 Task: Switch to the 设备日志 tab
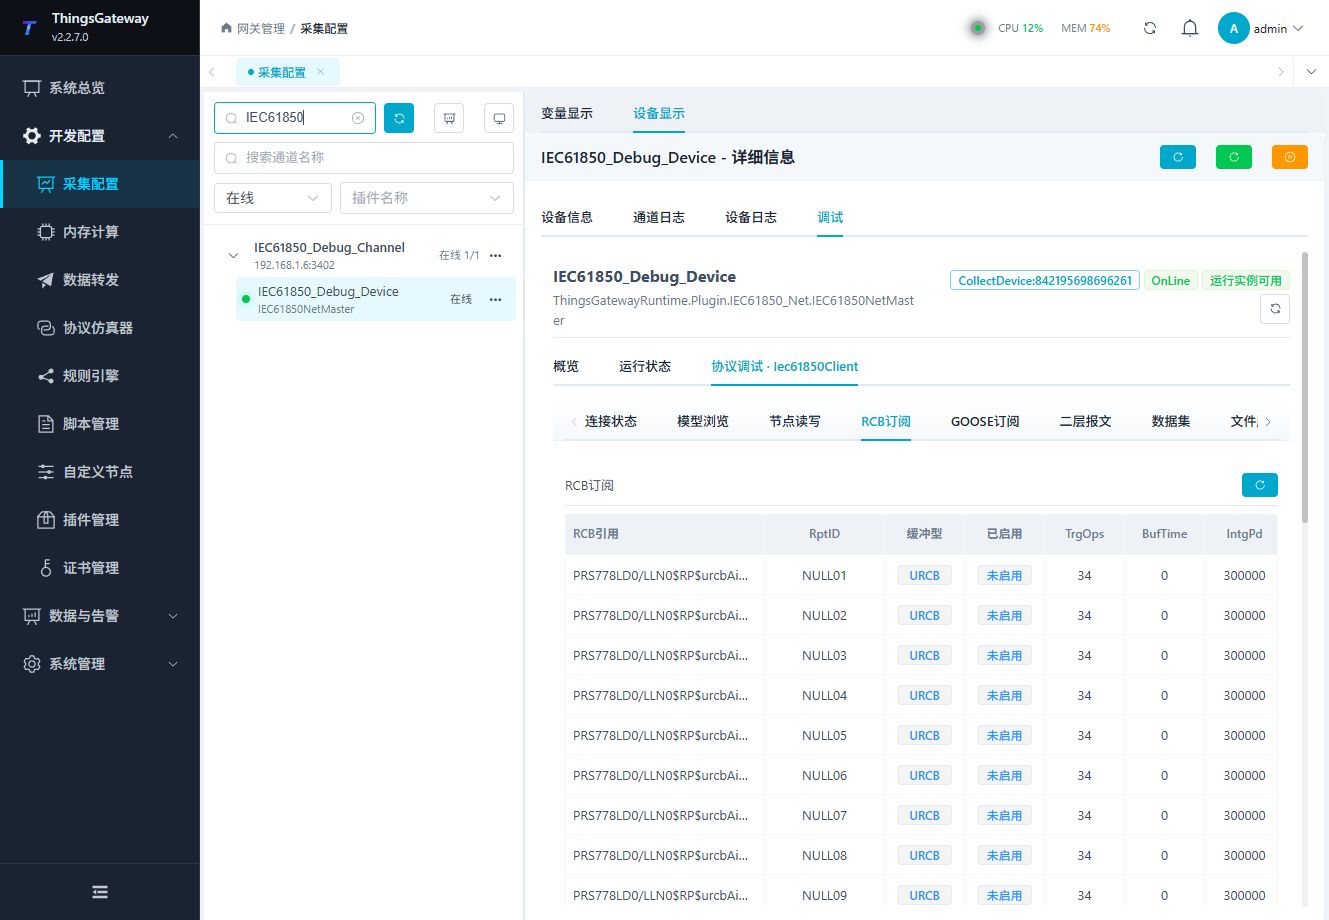click(x=751, y=217)
